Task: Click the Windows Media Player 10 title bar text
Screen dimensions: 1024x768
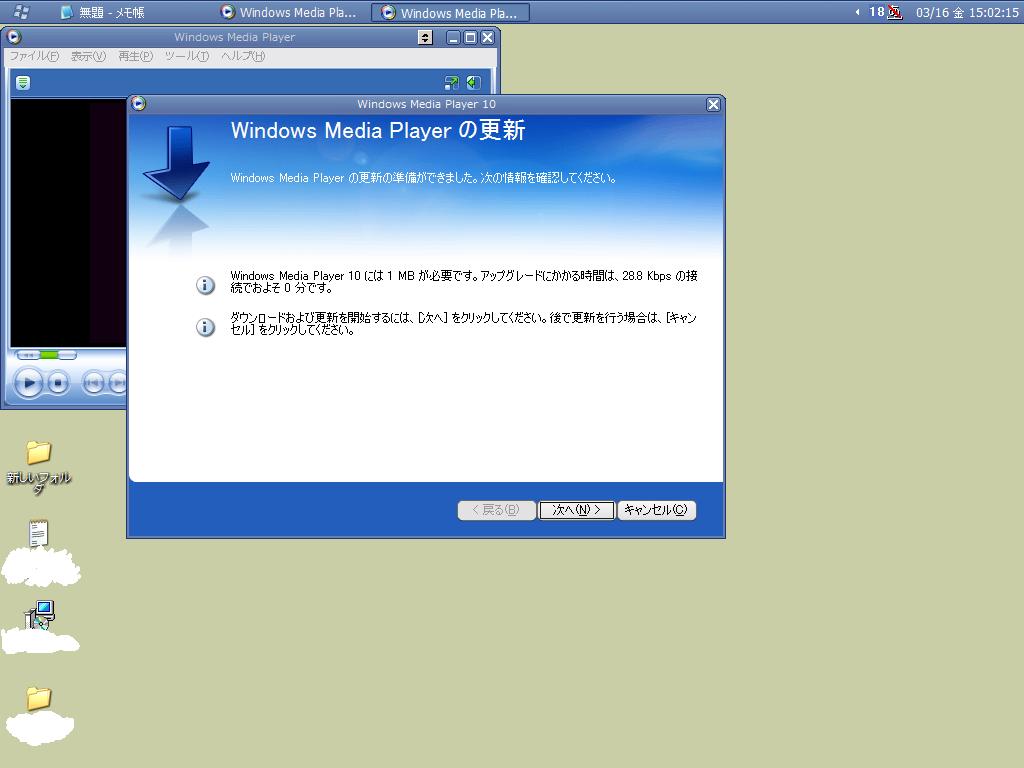Action: [x=426, y=104]
